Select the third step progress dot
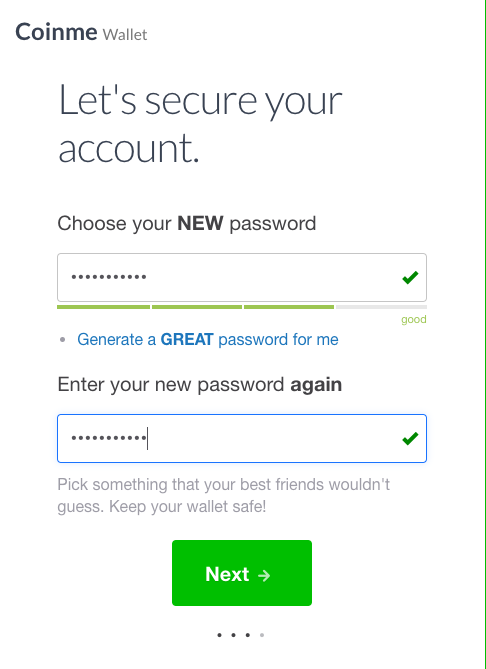486x669 pixels. 247,635
